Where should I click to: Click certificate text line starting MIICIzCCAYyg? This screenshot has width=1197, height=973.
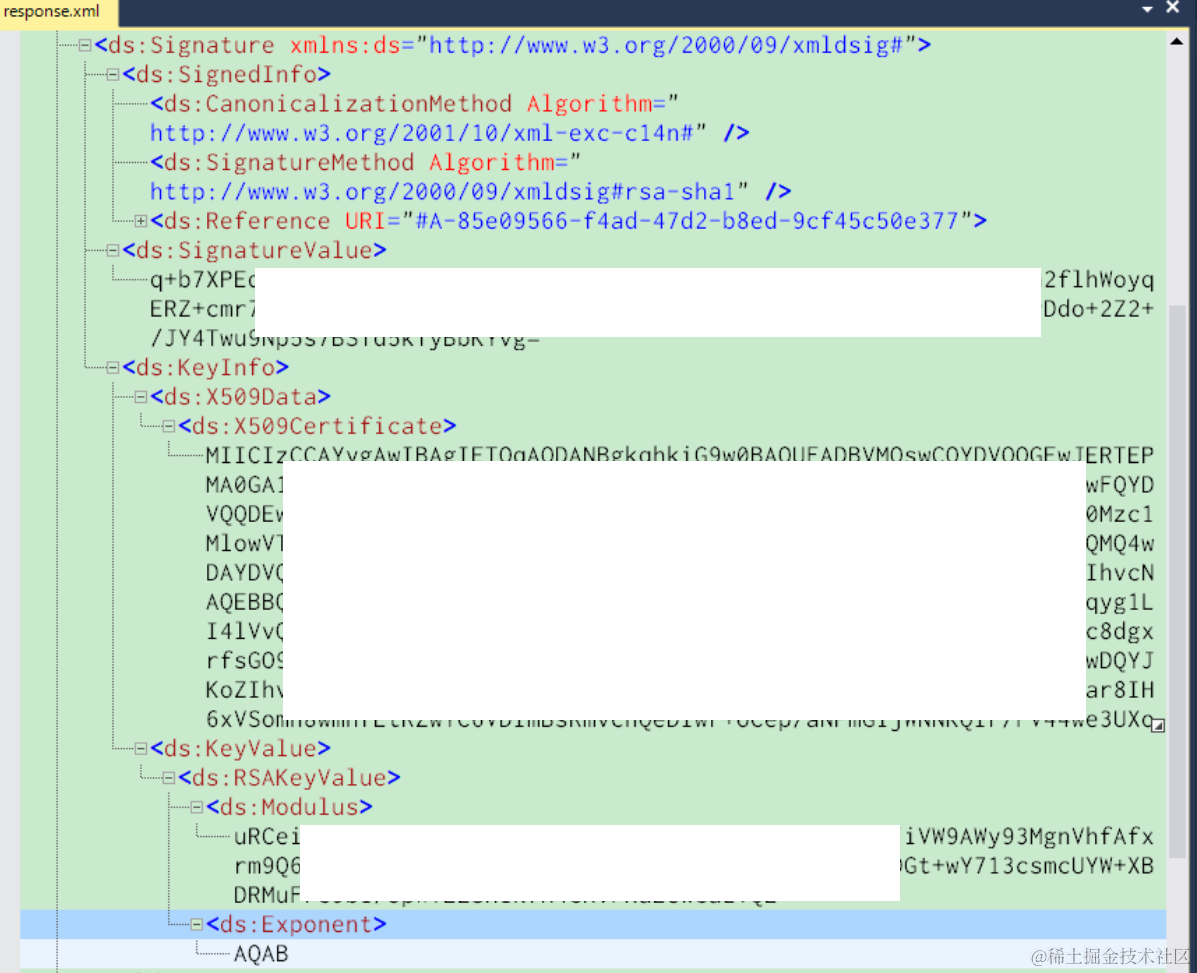click(679, 456)
